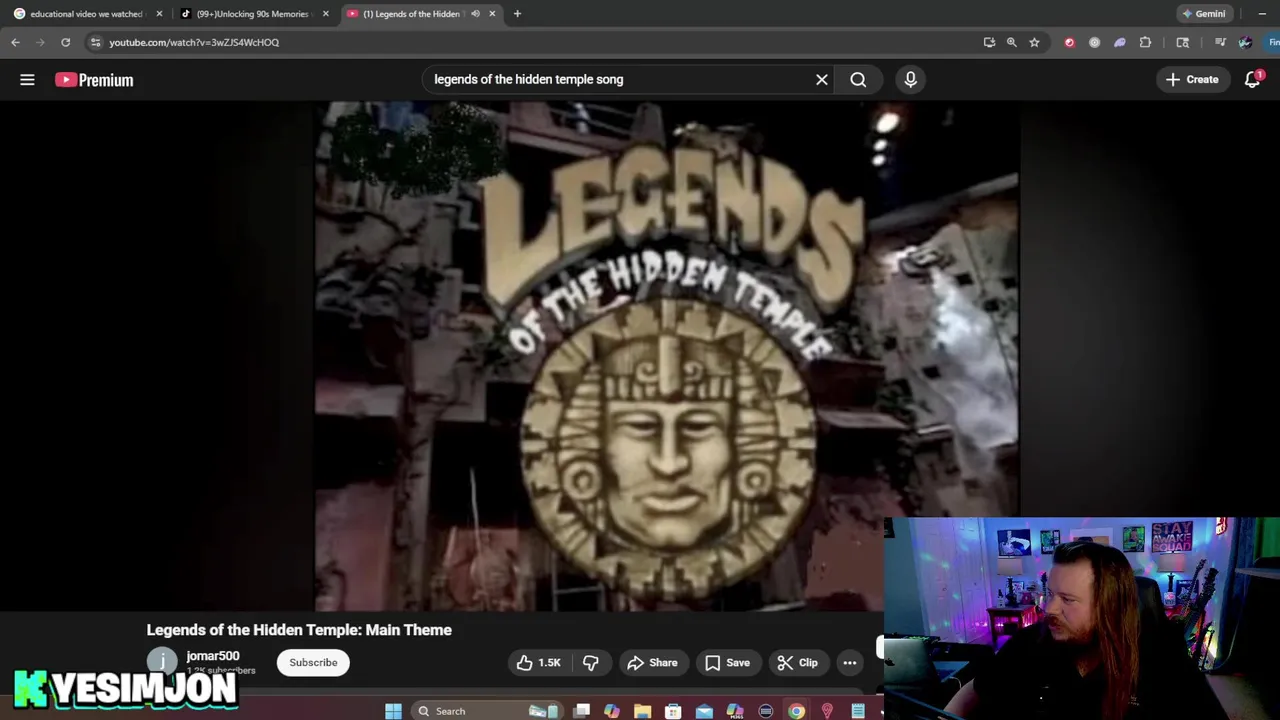This screenshot has width=1280, height=720.
Task: Open Gemini in Chrome
Action: click(x=1203, y=14)
